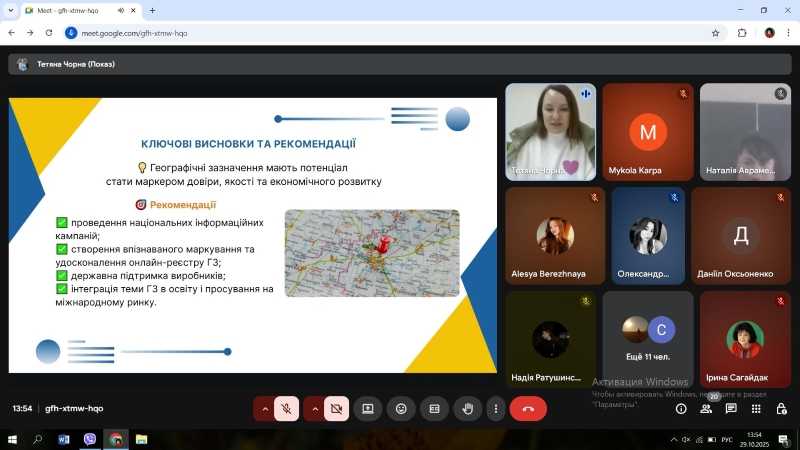This screenshot has width=800, height=450.
Task: Unmute the microphone
Action: click(286, 408)
